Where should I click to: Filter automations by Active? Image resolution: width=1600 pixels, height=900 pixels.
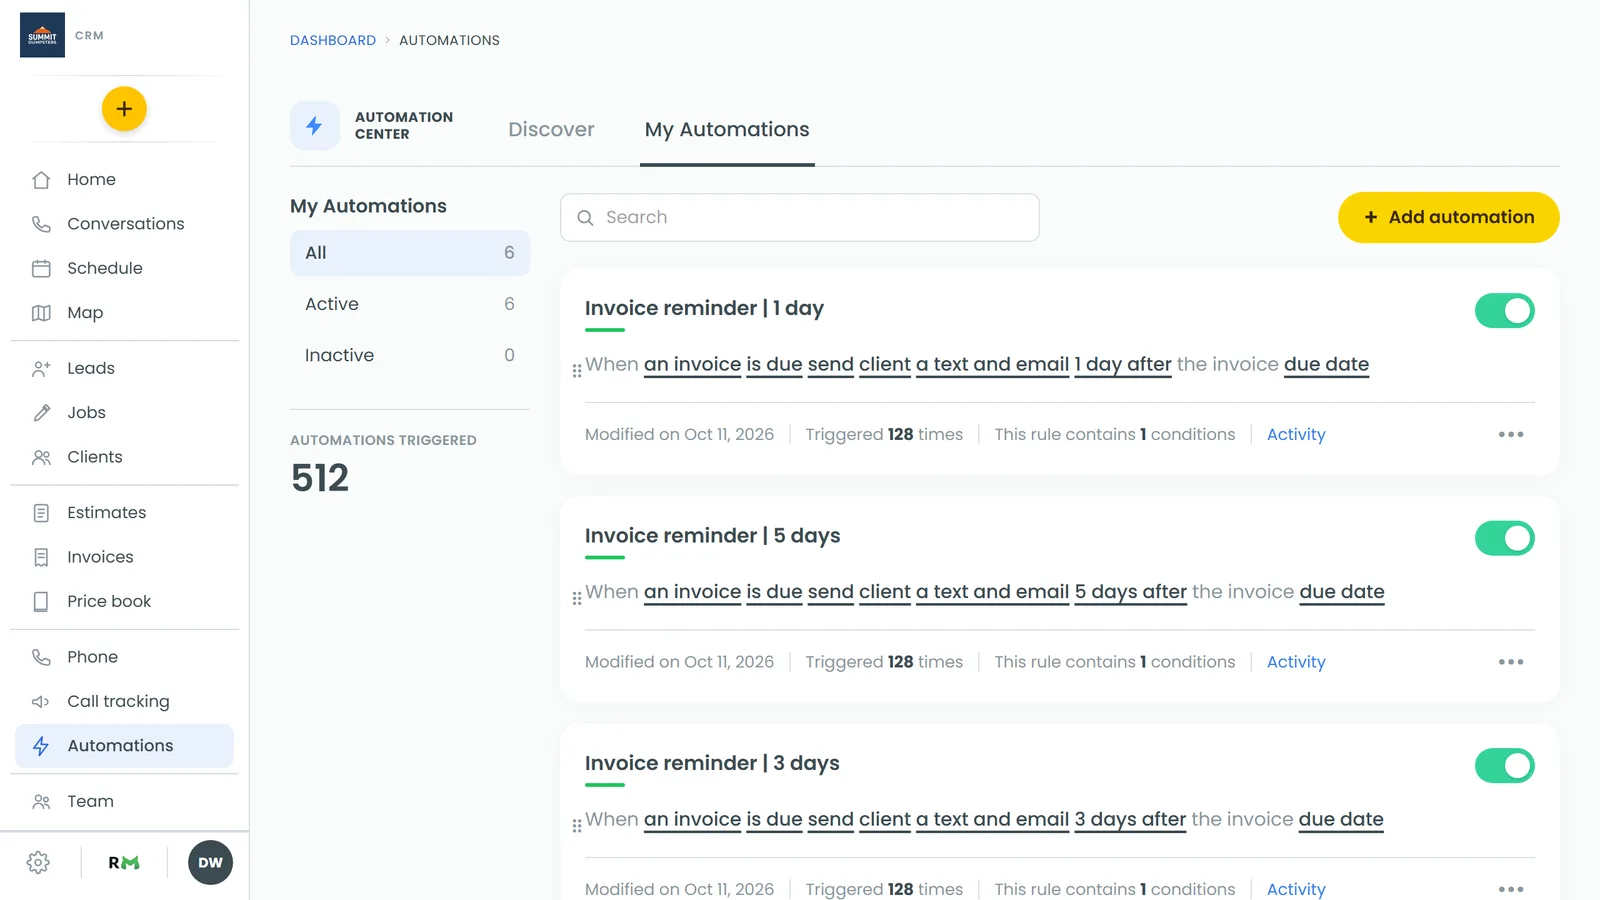(x=410, y=304)
